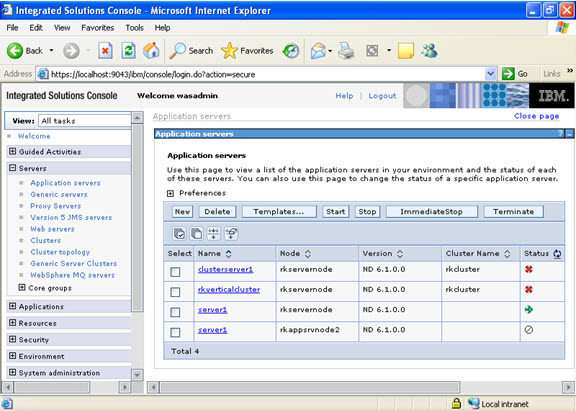Click the Messenger people icon

coord(429,51)
